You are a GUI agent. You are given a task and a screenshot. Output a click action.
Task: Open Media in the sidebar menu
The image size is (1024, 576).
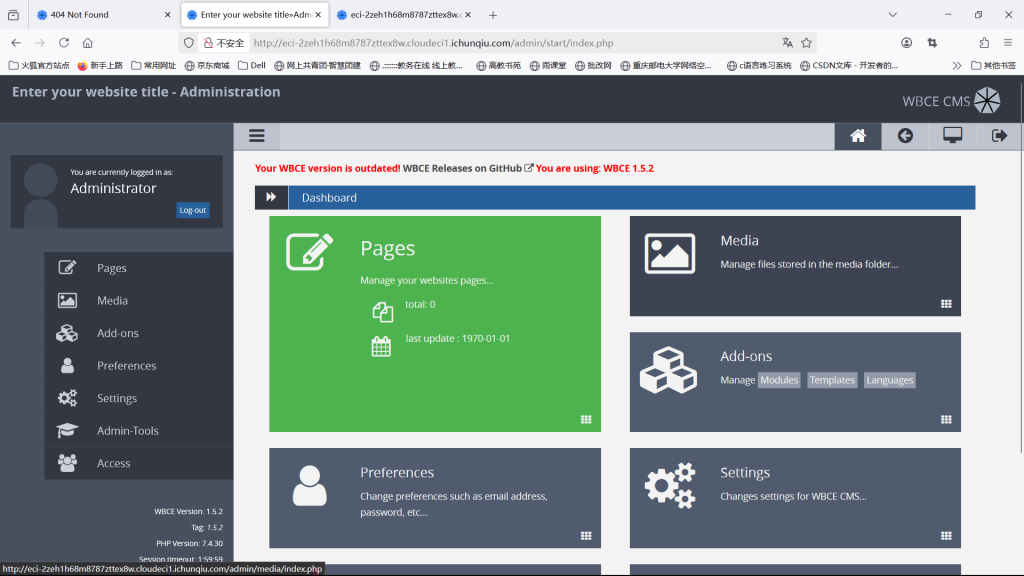[138, 300]
